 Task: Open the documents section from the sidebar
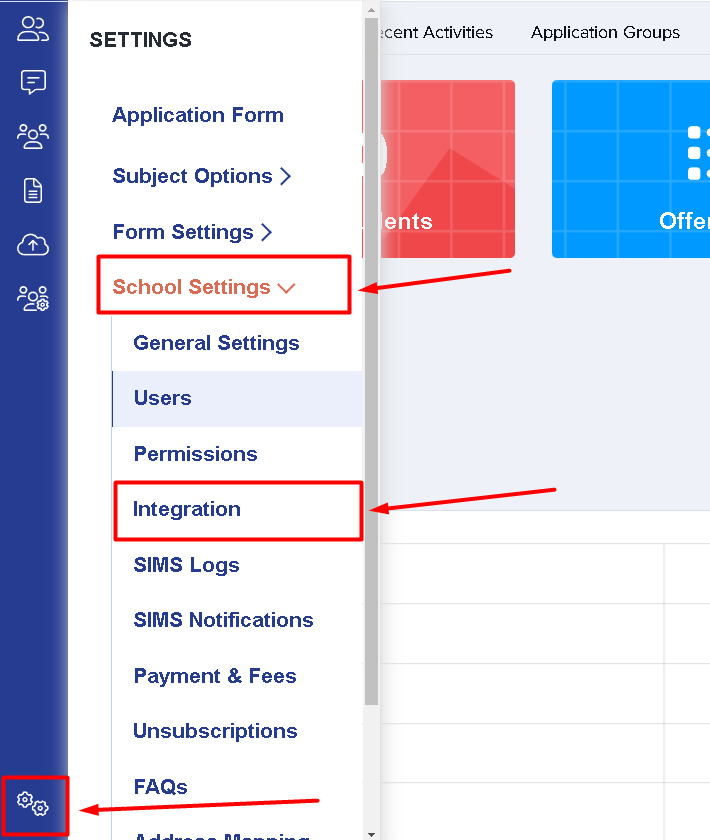pos(33,190)
